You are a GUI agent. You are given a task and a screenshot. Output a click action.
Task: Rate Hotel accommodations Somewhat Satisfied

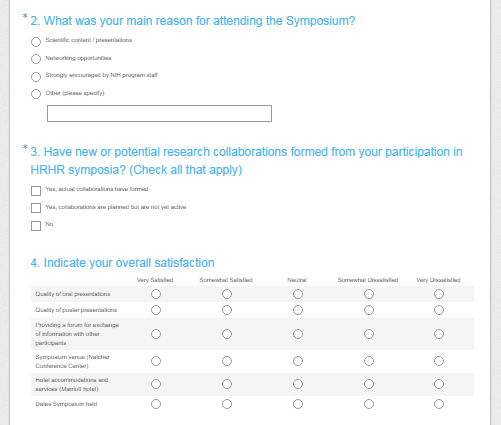(227, 384)
